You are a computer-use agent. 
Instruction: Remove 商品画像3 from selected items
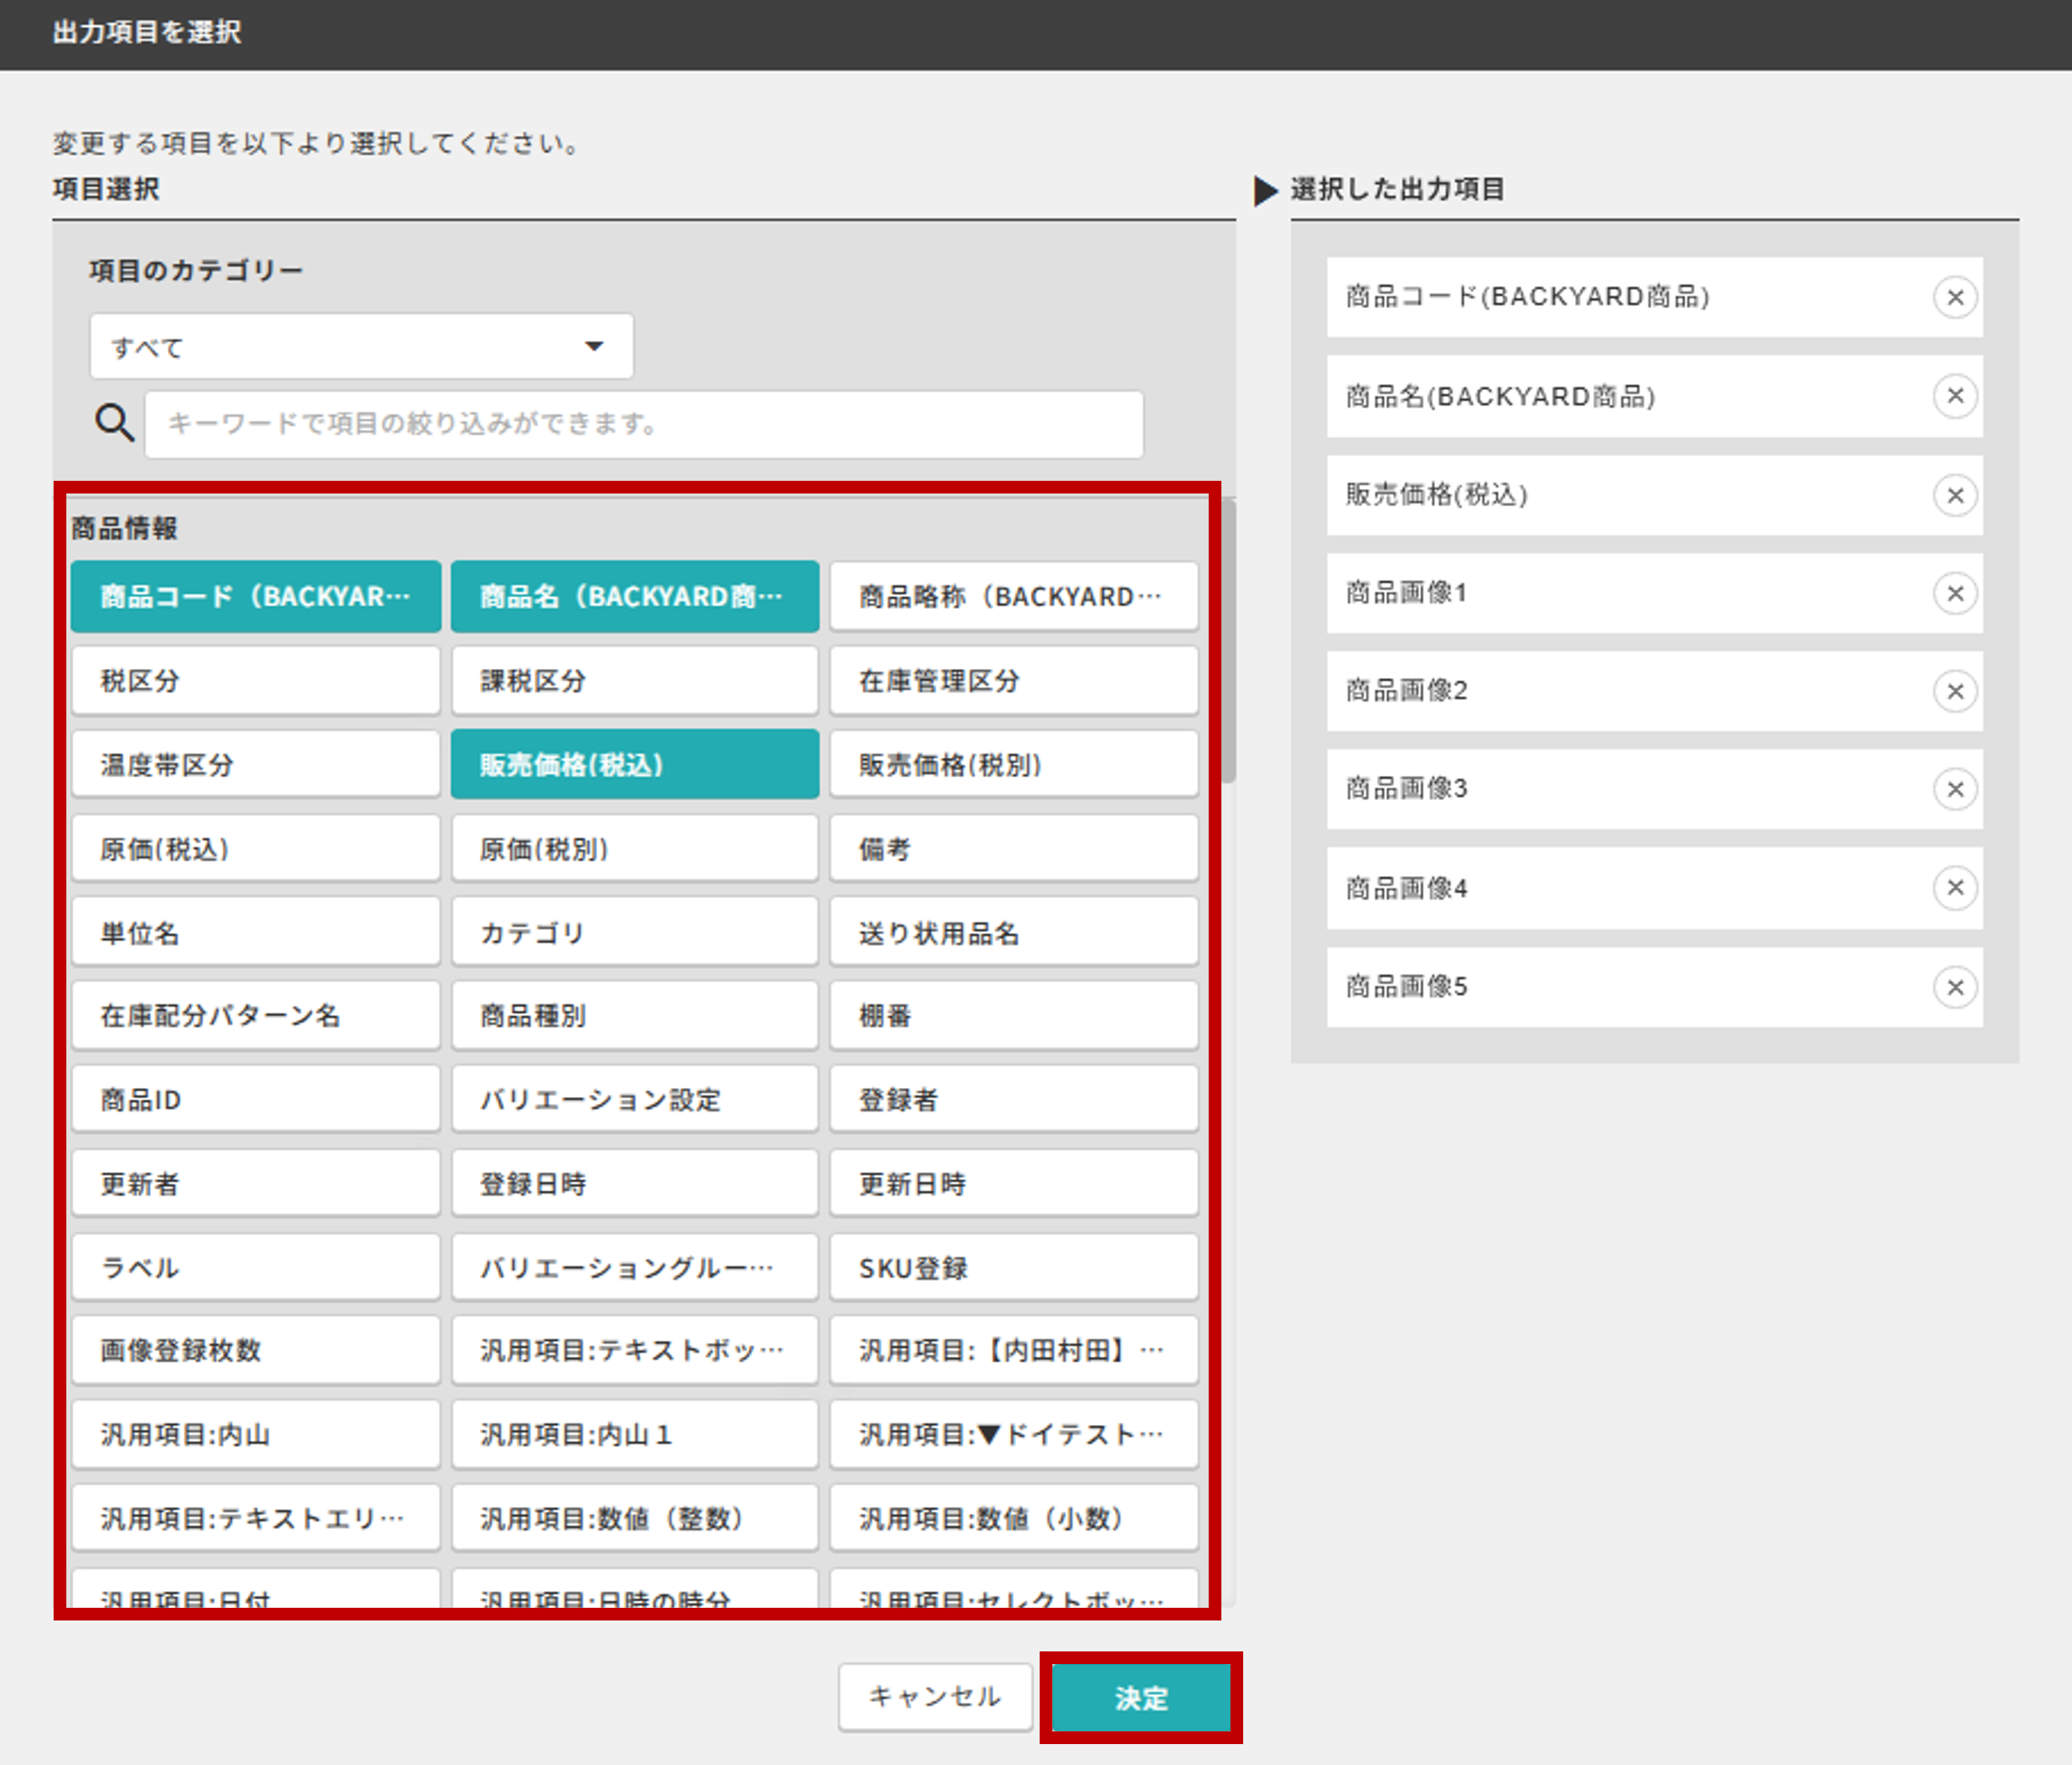point(1955,789)
